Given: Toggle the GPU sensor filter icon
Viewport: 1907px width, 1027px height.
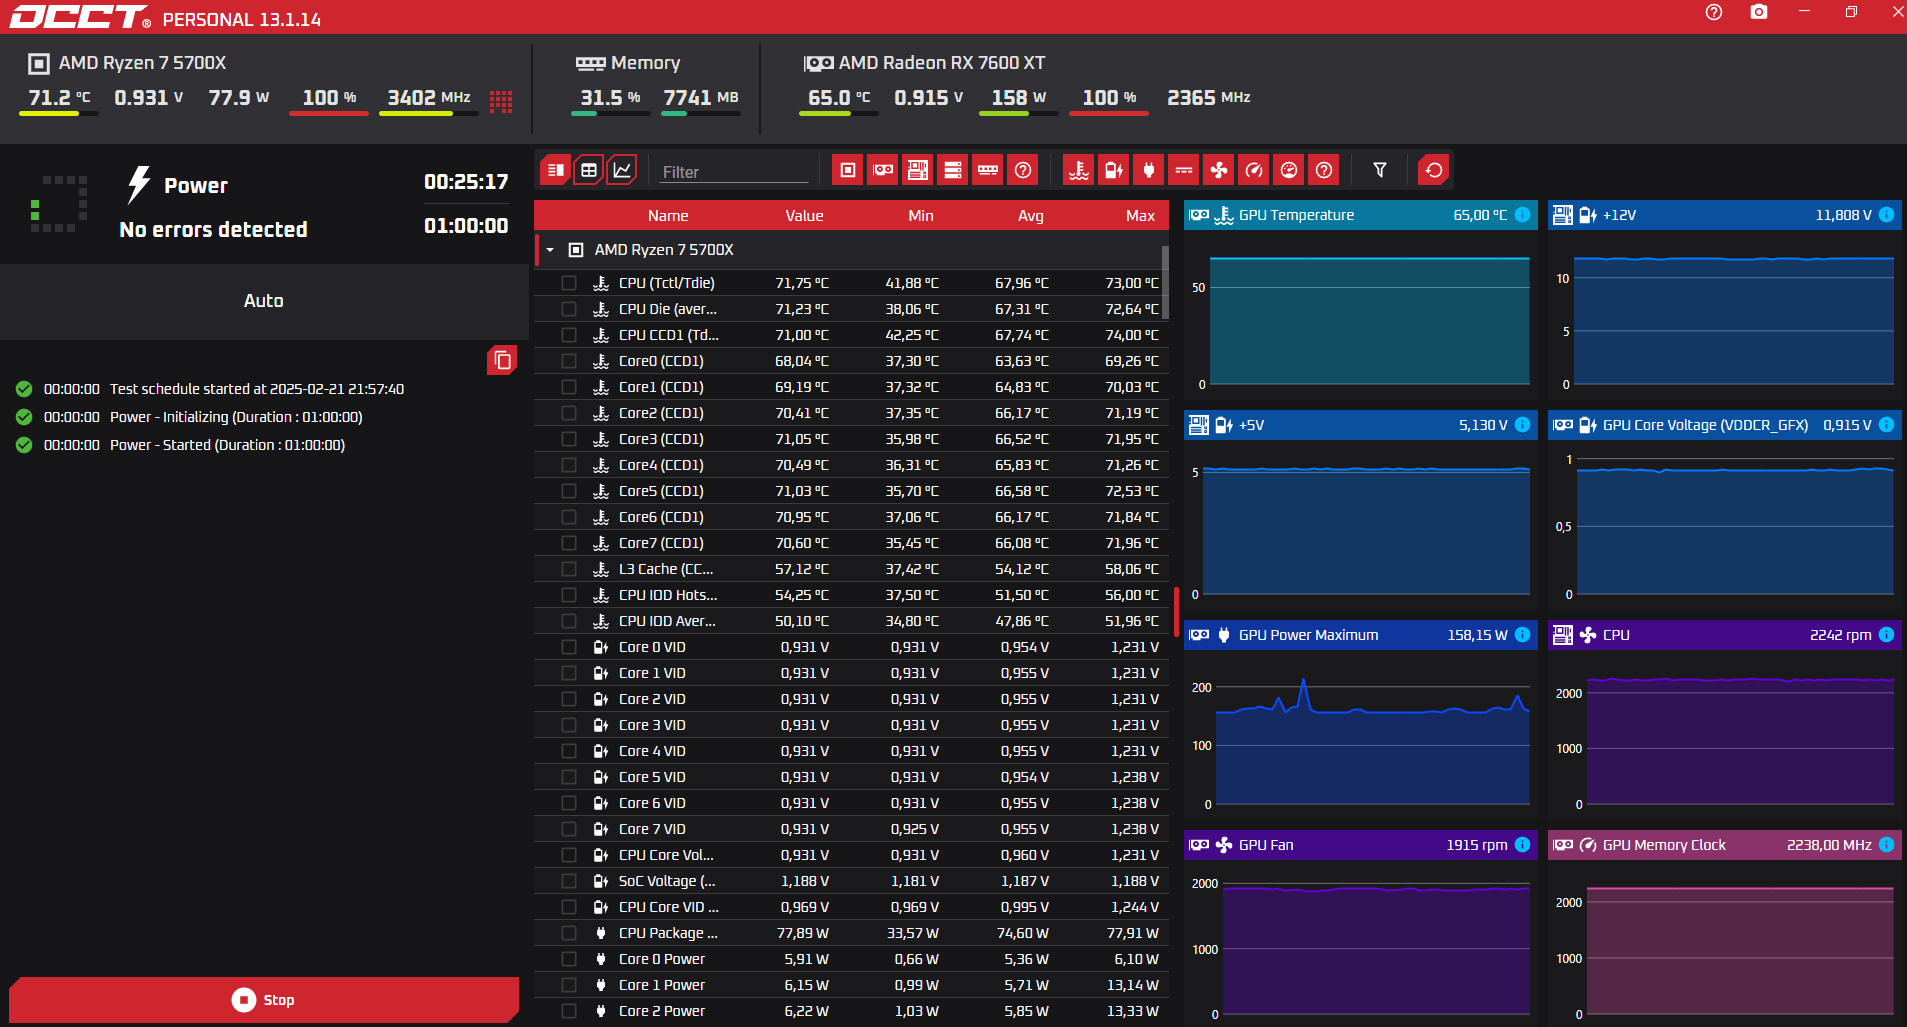Looking at the screenshot, I should 883,170.
